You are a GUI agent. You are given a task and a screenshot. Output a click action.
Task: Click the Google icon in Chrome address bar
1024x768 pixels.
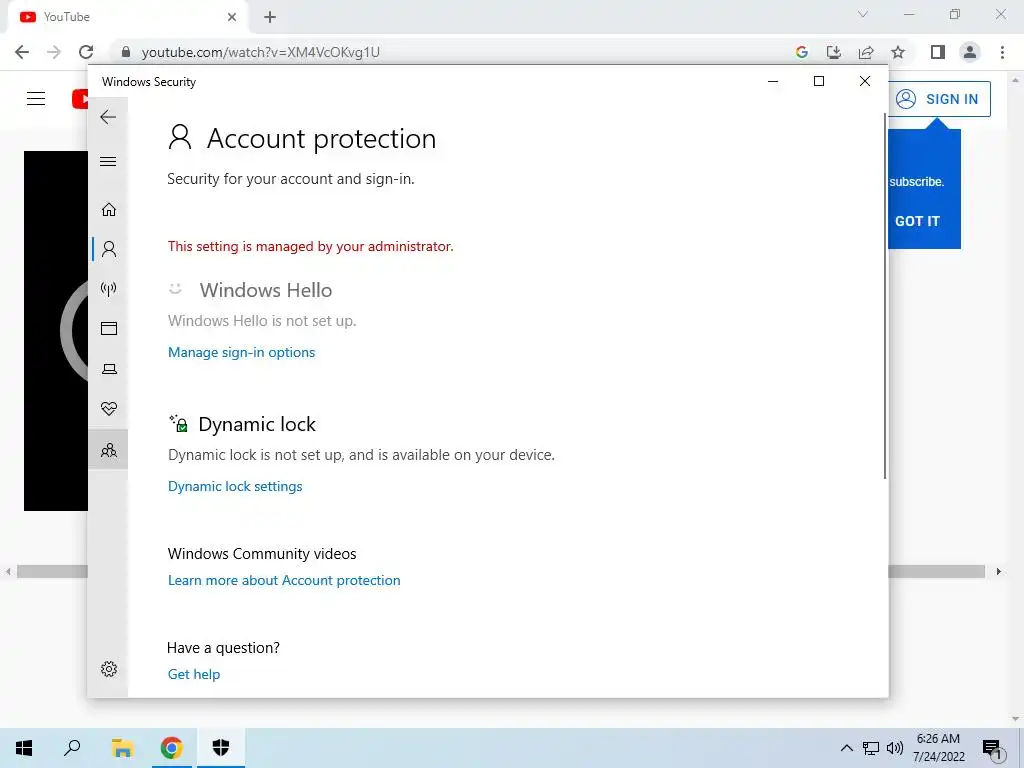pyautogui.click(x=802, y=52)
